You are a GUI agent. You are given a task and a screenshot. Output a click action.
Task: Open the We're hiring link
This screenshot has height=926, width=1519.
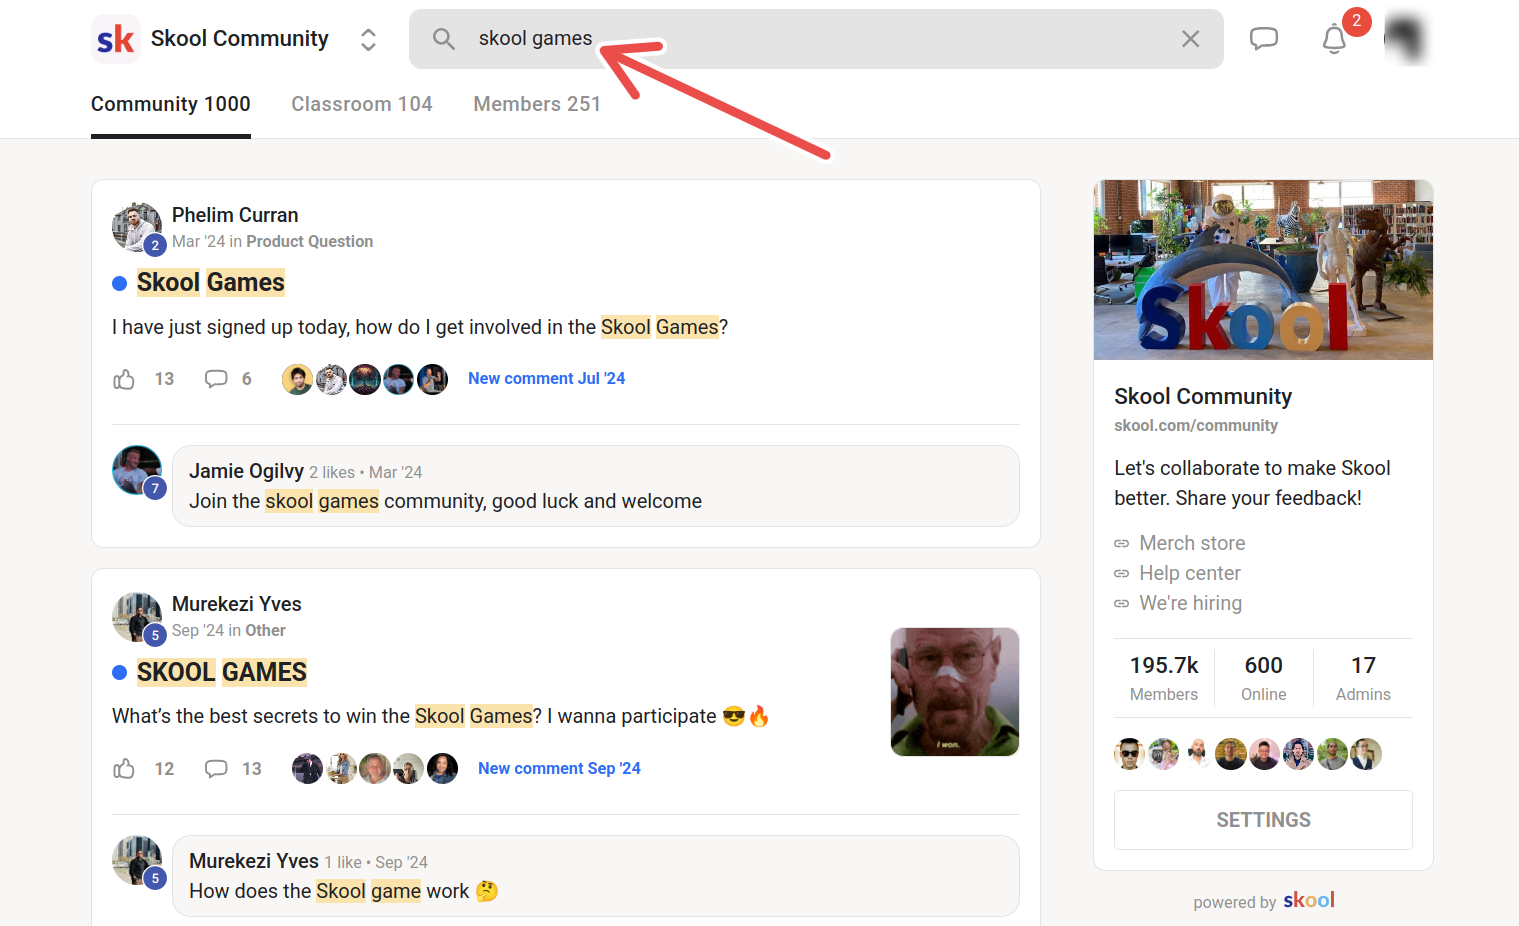[x=1191, y=603]
